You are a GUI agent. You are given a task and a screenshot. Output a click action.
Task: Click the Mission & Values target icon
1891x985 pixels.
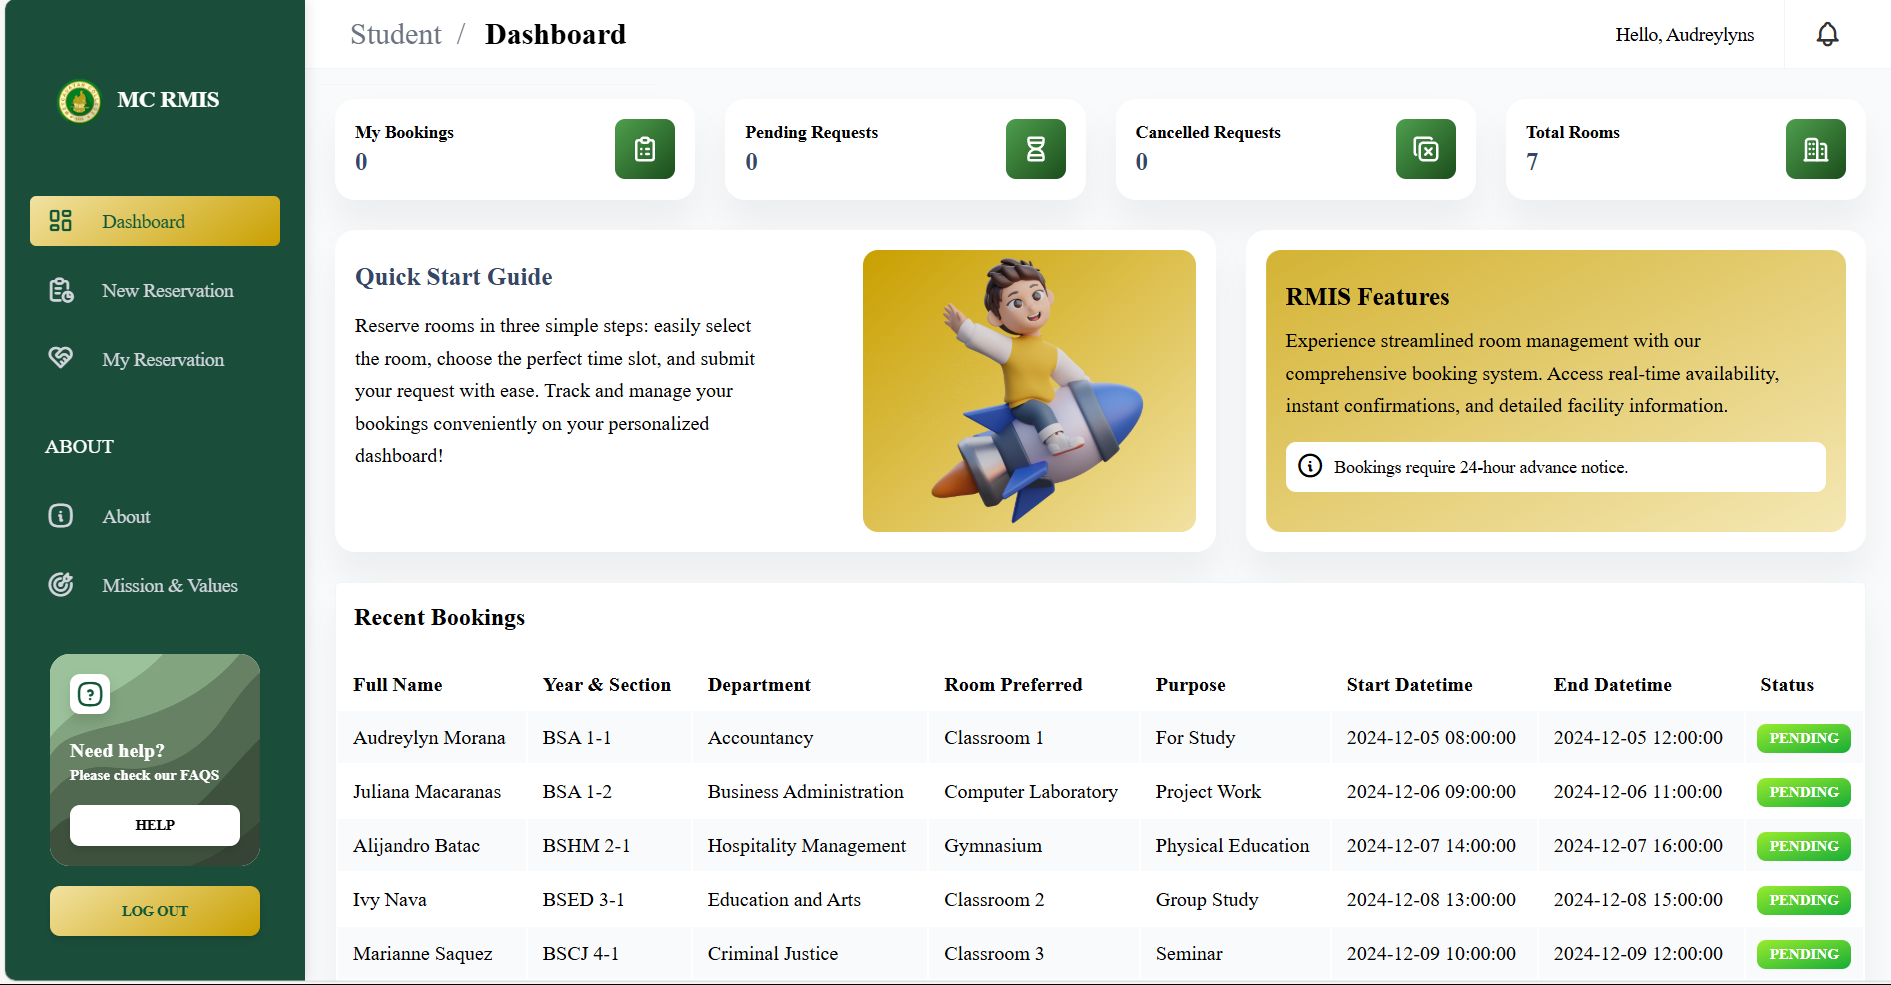click(61, 584)
